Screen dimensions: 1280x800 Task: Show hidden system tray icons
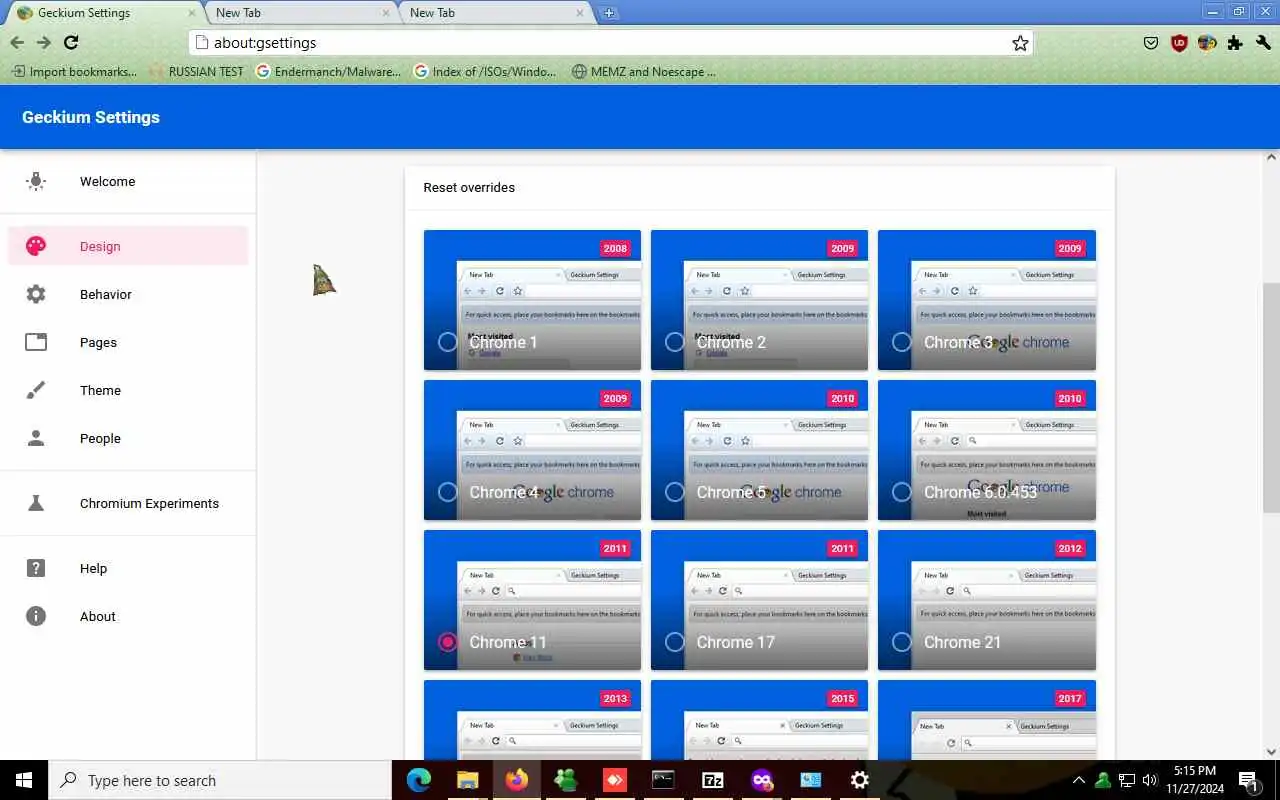tap(1078, 780)
